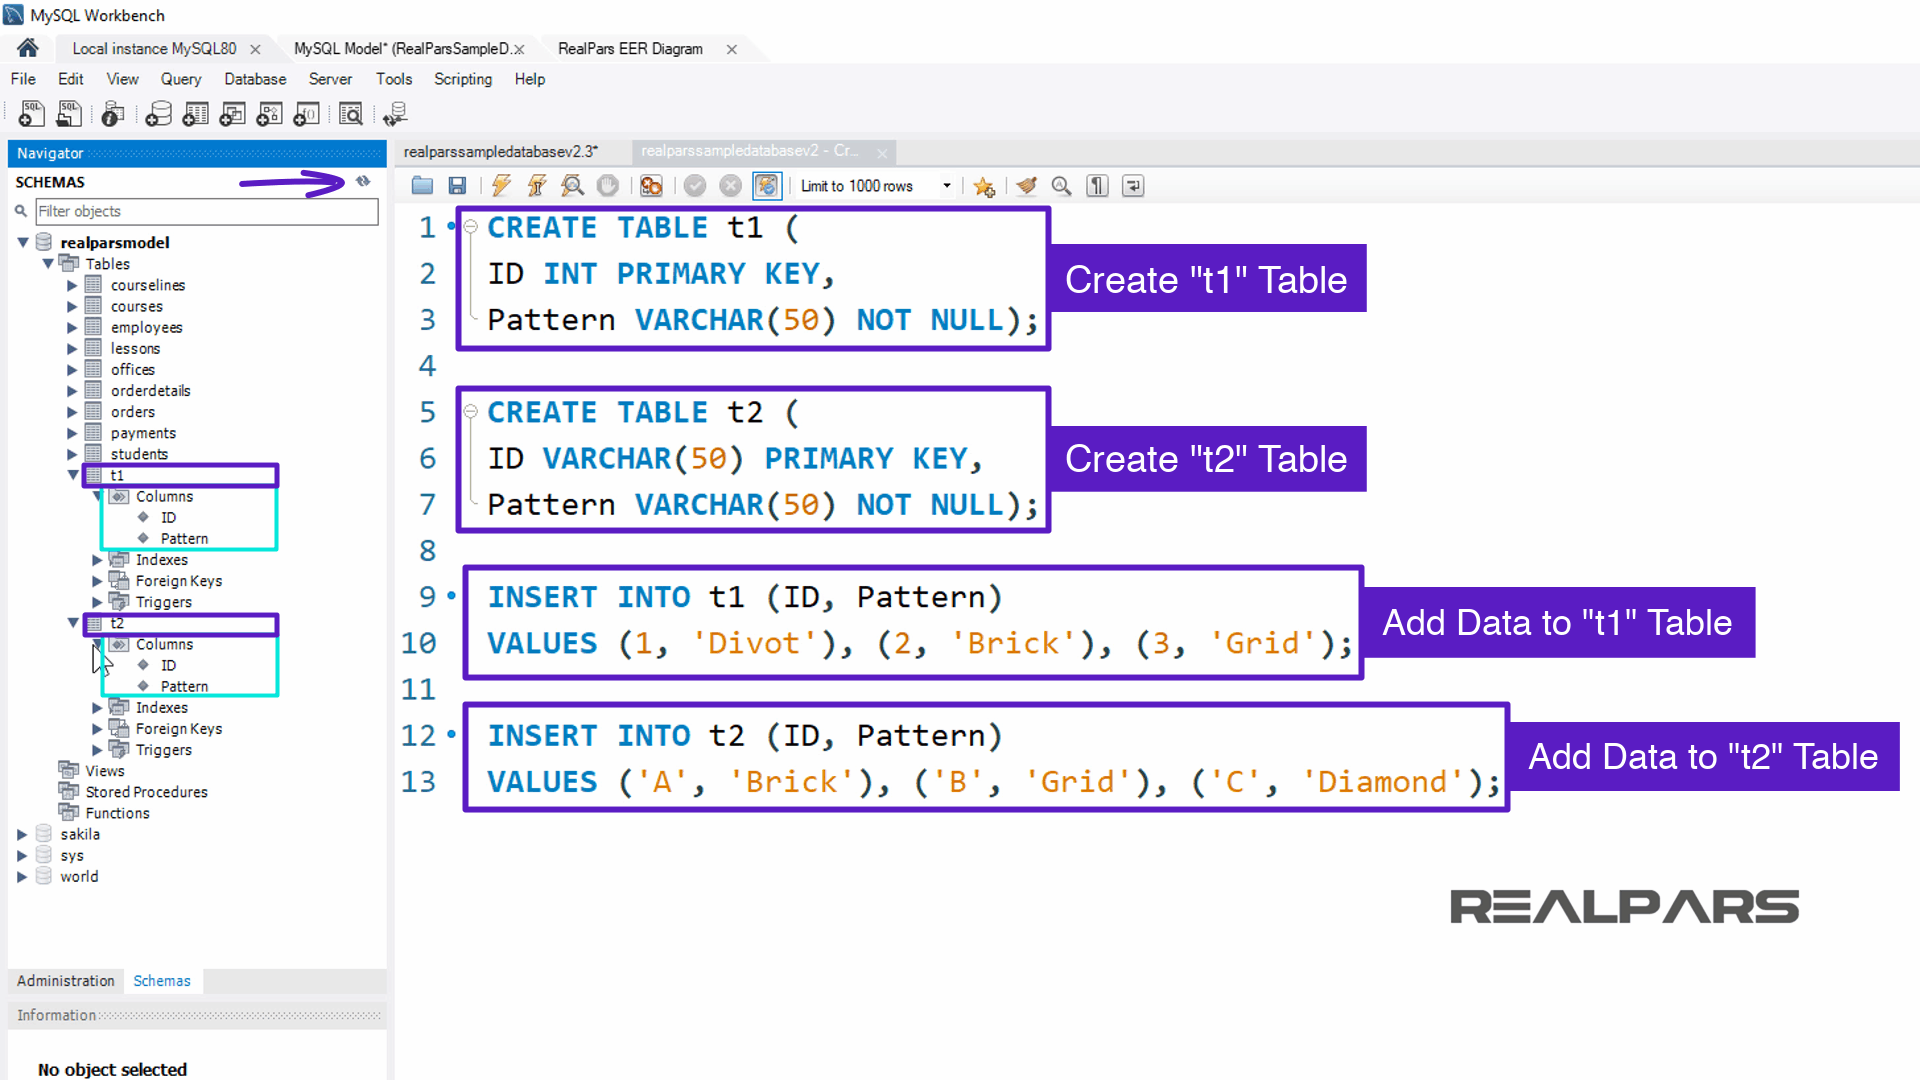Create new schema icon

158,114
